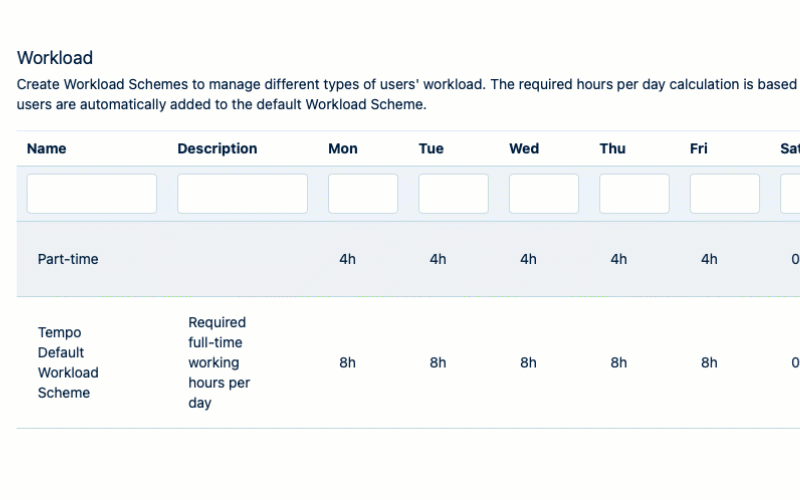Viewport: 800px width, 500px height.
Task: Click the default scheme's description text
Action: click(219, 362)
